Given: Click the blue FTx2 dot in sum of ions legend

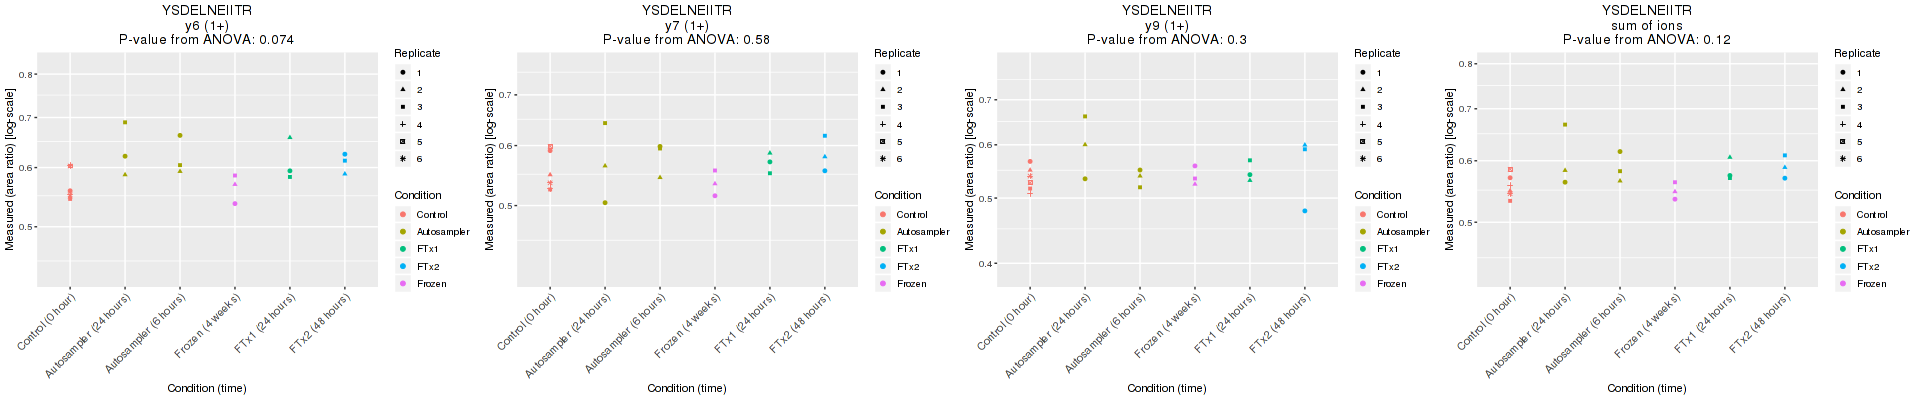Looking at the screenshot, I should click(1842, 267).
